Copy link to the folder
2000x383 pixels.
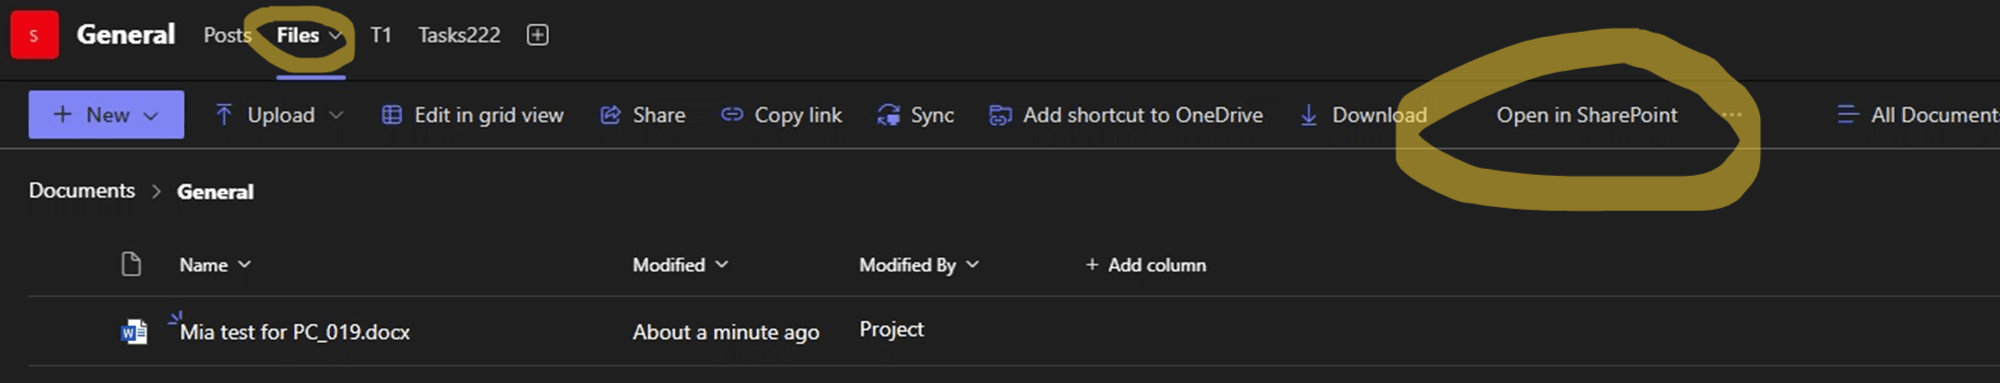(782, 115)
